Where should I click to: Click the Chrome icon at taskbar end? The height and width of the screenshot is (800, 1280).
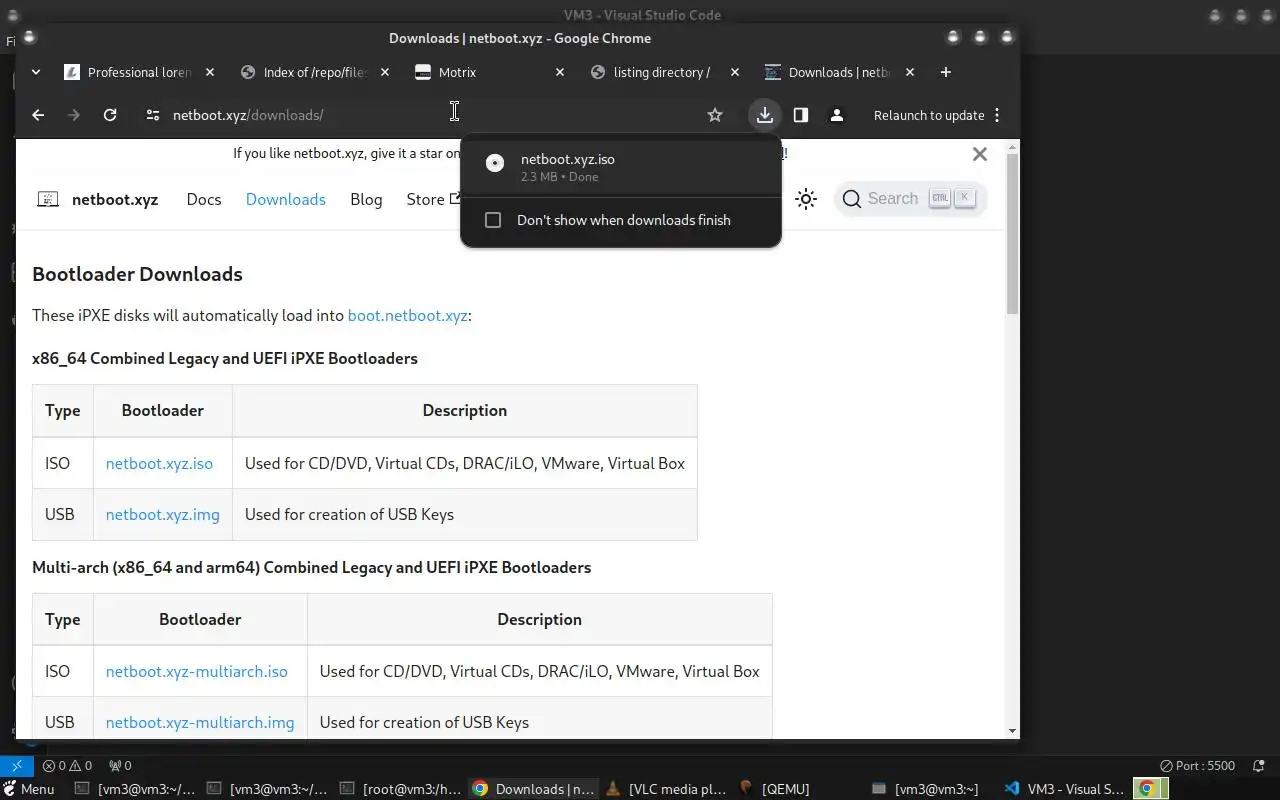1148,789
